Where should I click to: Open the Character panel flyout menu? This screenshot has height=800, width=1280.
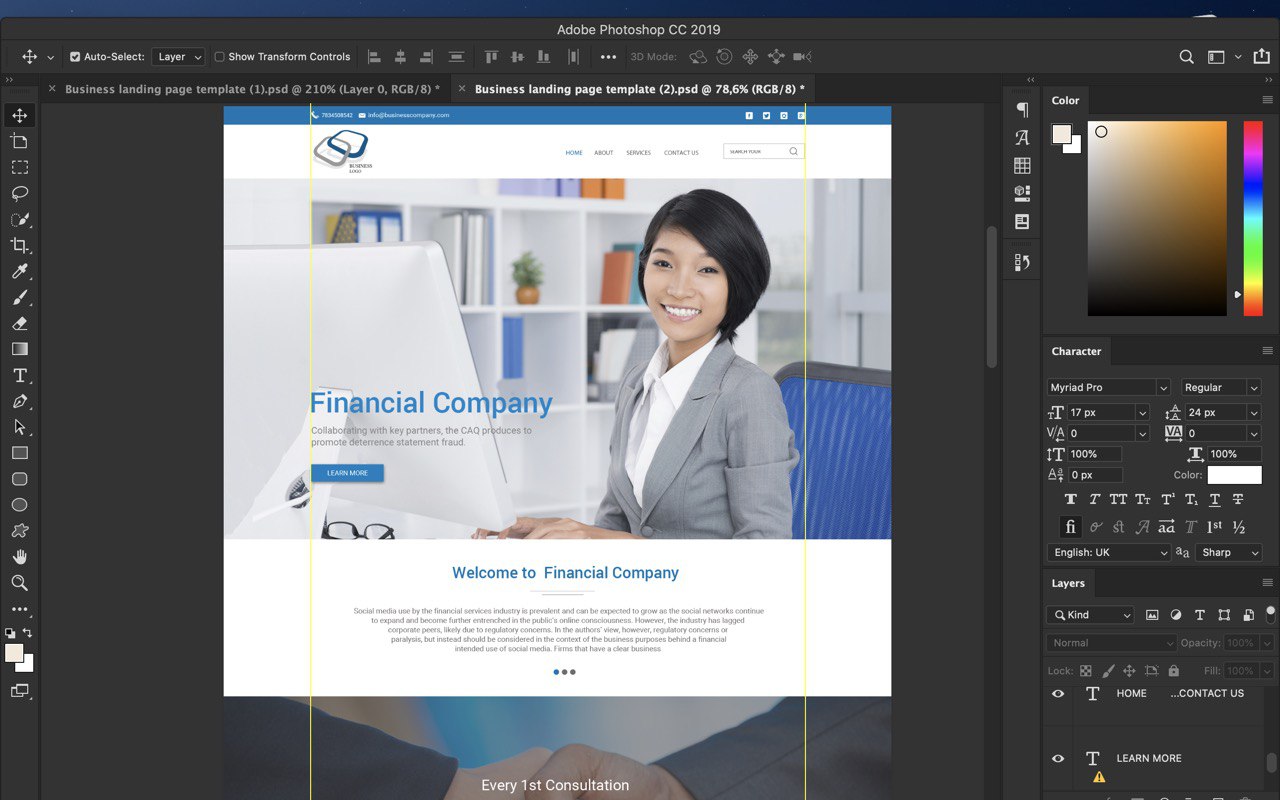[1267, 351]
